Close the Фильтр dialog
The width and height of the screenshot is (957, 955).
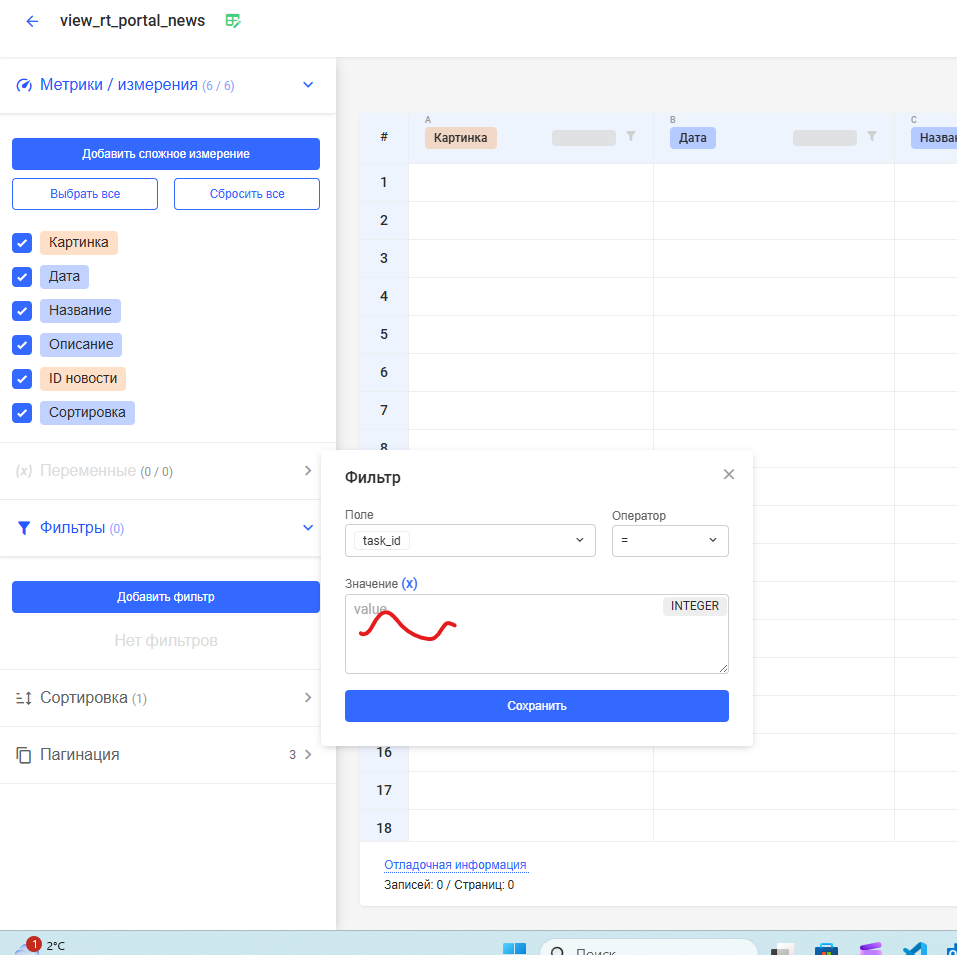click(729, 474)
